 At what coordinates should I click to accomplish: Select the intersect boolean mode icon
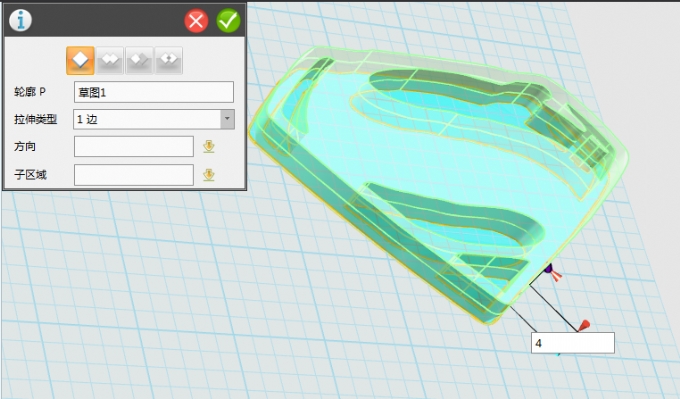pyautogui.click(x=169, y=60)
